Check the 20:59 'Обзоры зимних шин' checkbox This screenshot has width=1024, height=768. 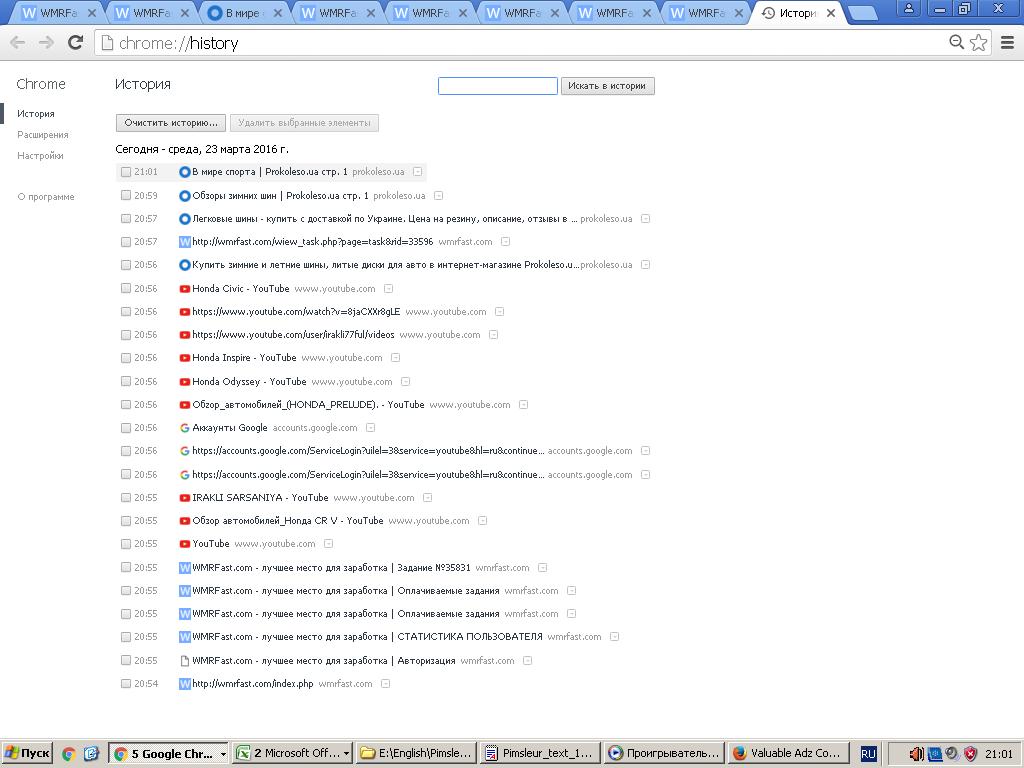pos(126,196)
